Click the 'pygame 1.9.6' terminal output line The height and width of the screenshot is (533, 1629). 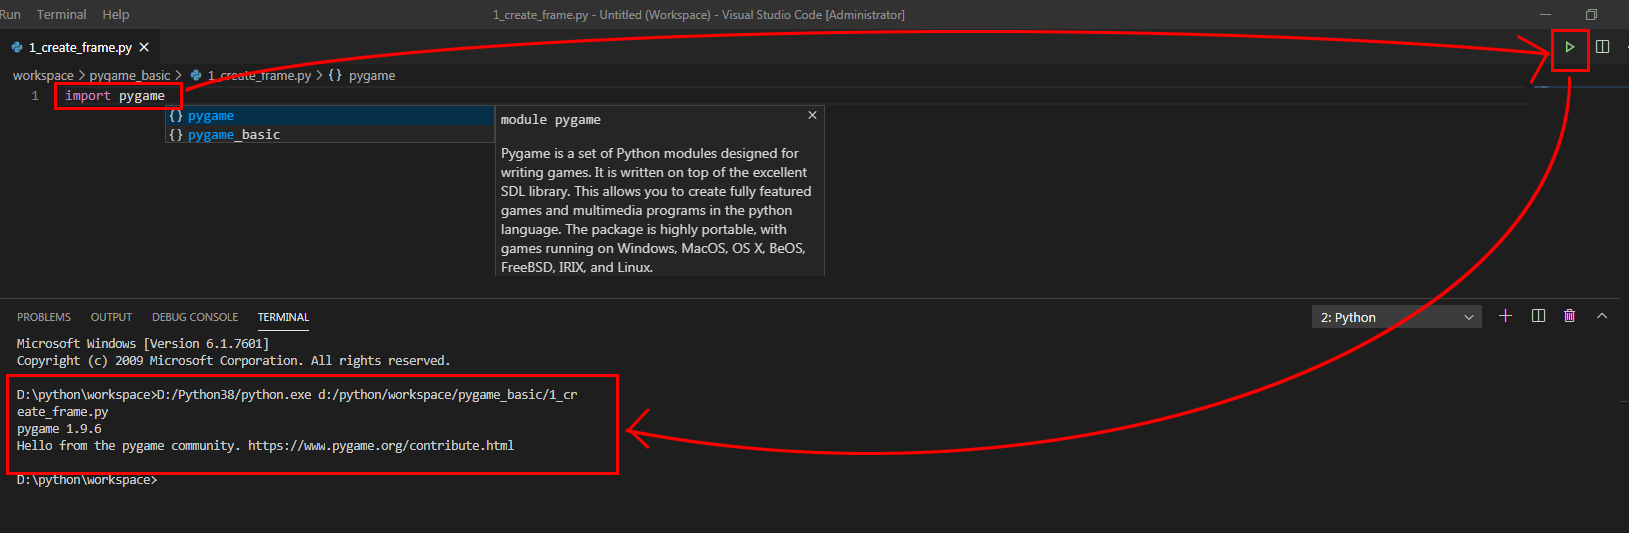click(x=59, y=428)
